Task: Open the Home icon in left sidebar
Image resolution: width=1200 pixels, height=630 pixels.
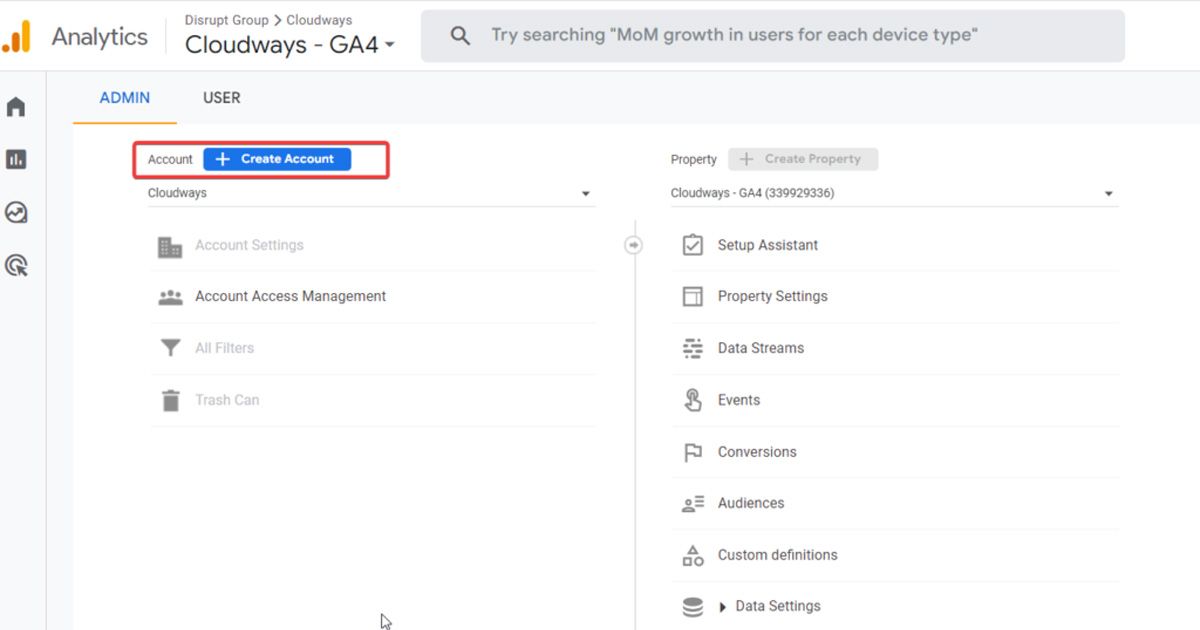Action: 16,107
